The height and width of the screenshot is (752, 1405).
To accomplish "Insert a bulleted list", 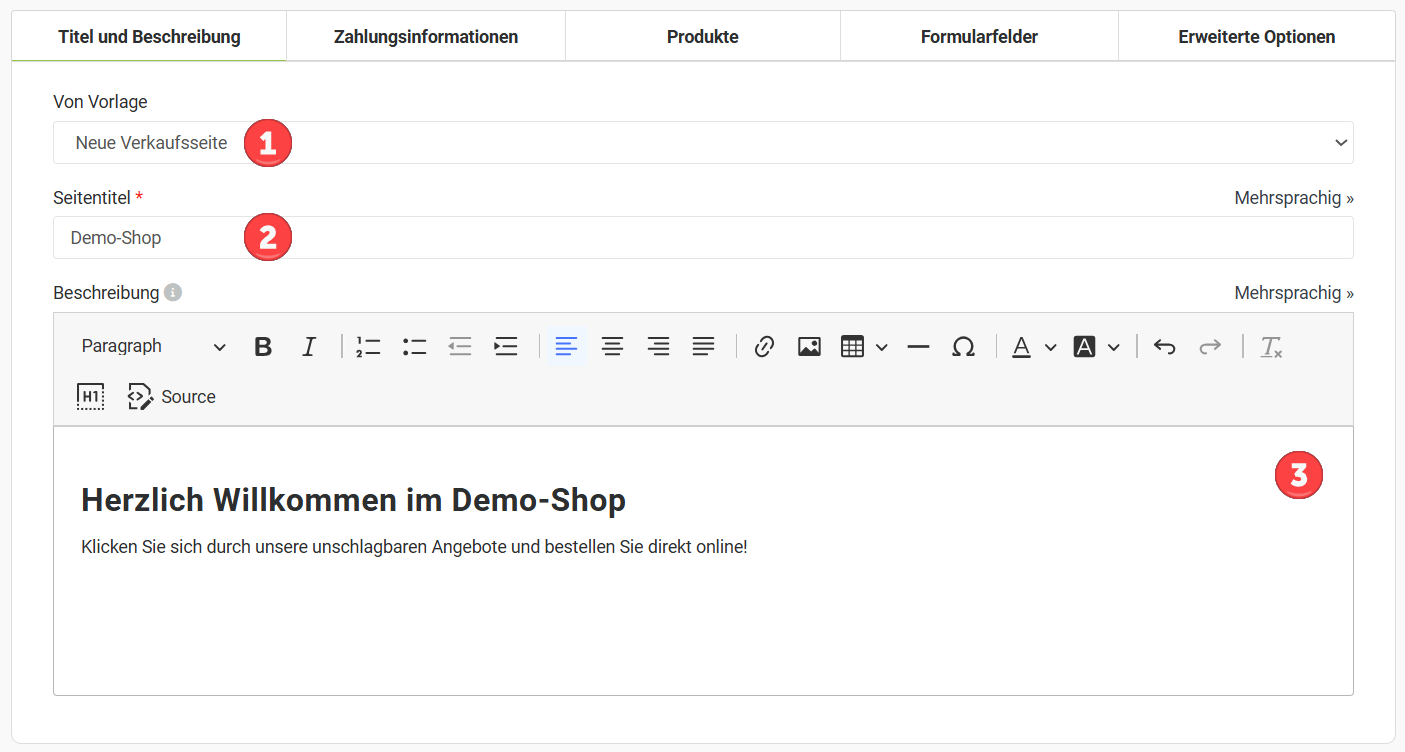I will (414, 347).
